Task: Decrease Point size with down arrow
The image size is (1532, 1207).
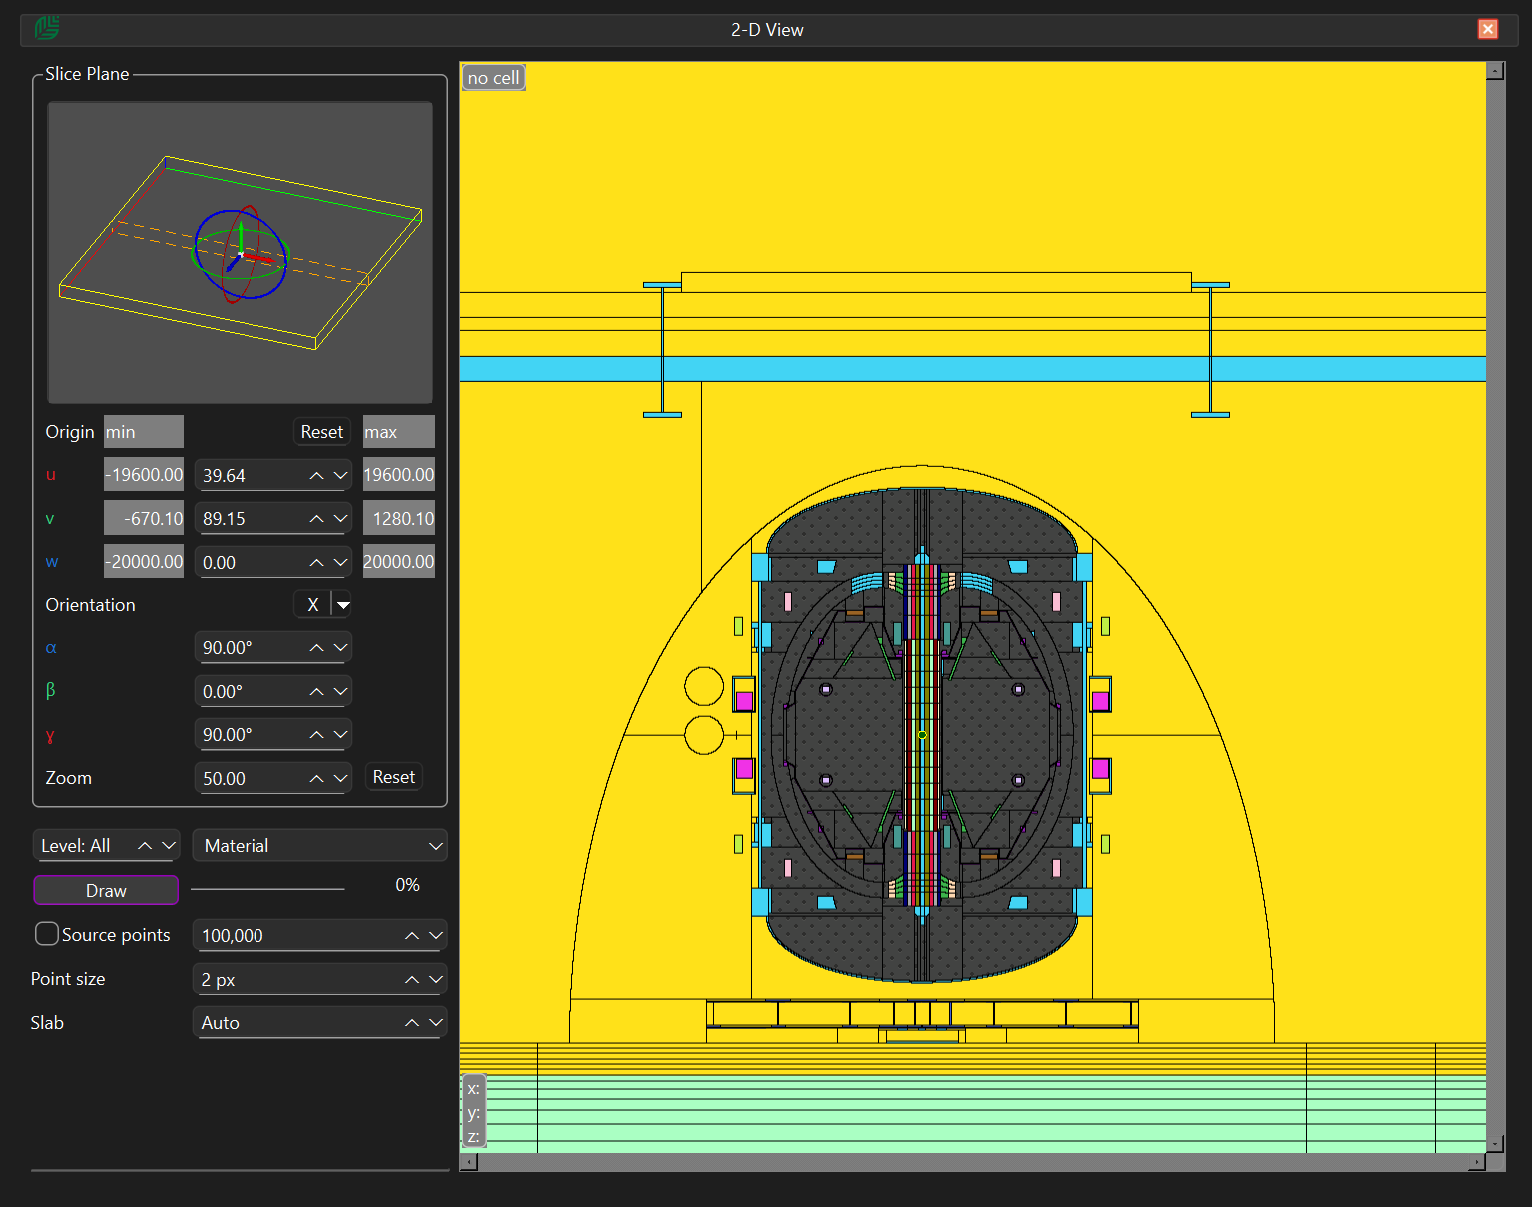Action: [436, 980]
